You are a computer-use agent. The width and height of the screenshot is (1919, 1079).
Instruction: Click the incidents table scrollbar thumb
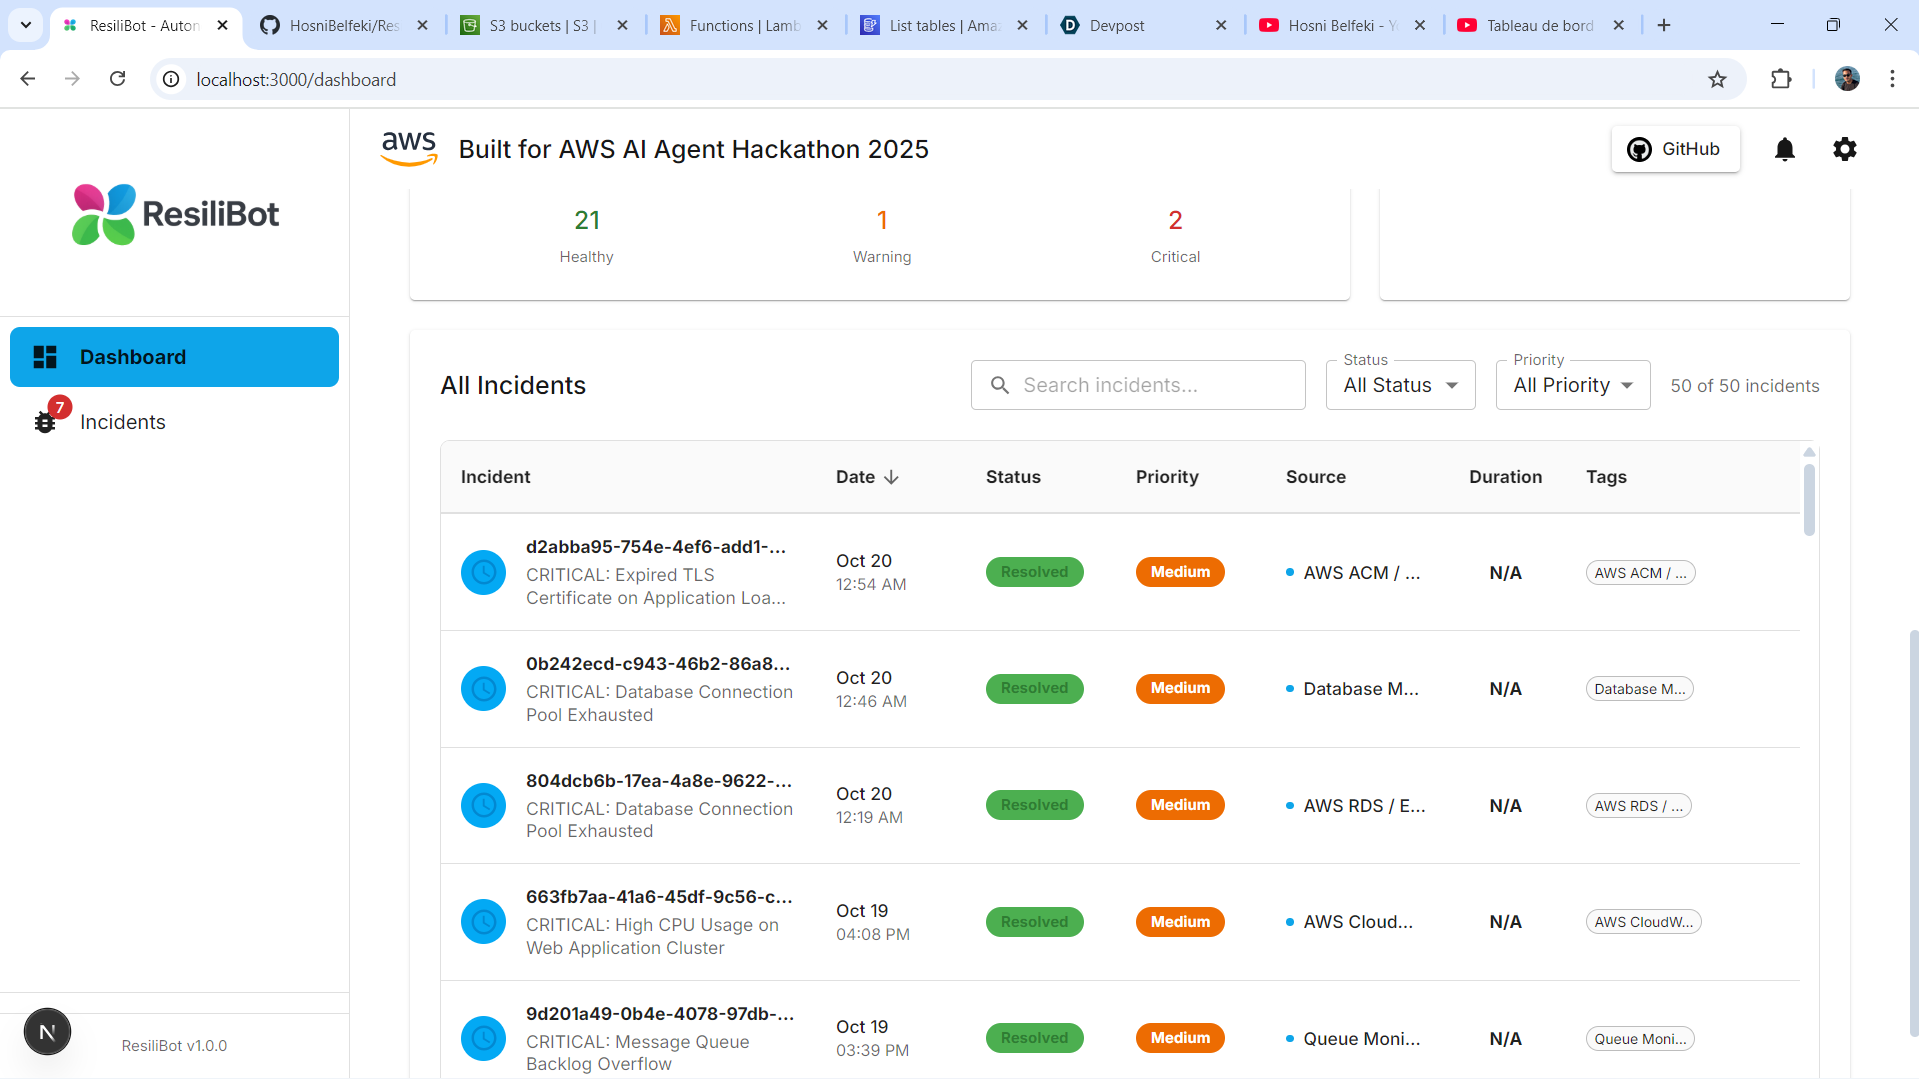pyautogui.click(x=1809, y=499)
